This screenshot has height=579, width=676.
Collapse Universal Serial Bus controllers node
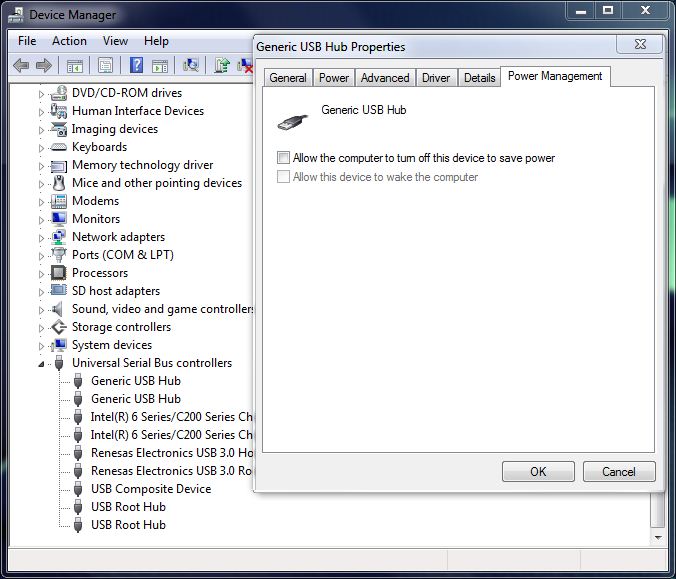(x=41, y=364)
